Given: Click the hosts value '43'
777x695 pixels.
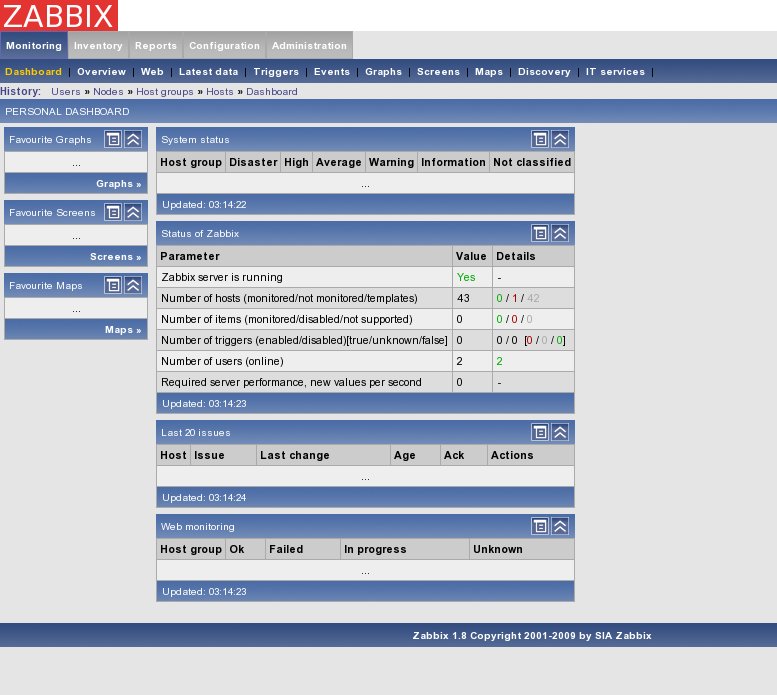Looking at the screenshot, I should coord(463,298).
